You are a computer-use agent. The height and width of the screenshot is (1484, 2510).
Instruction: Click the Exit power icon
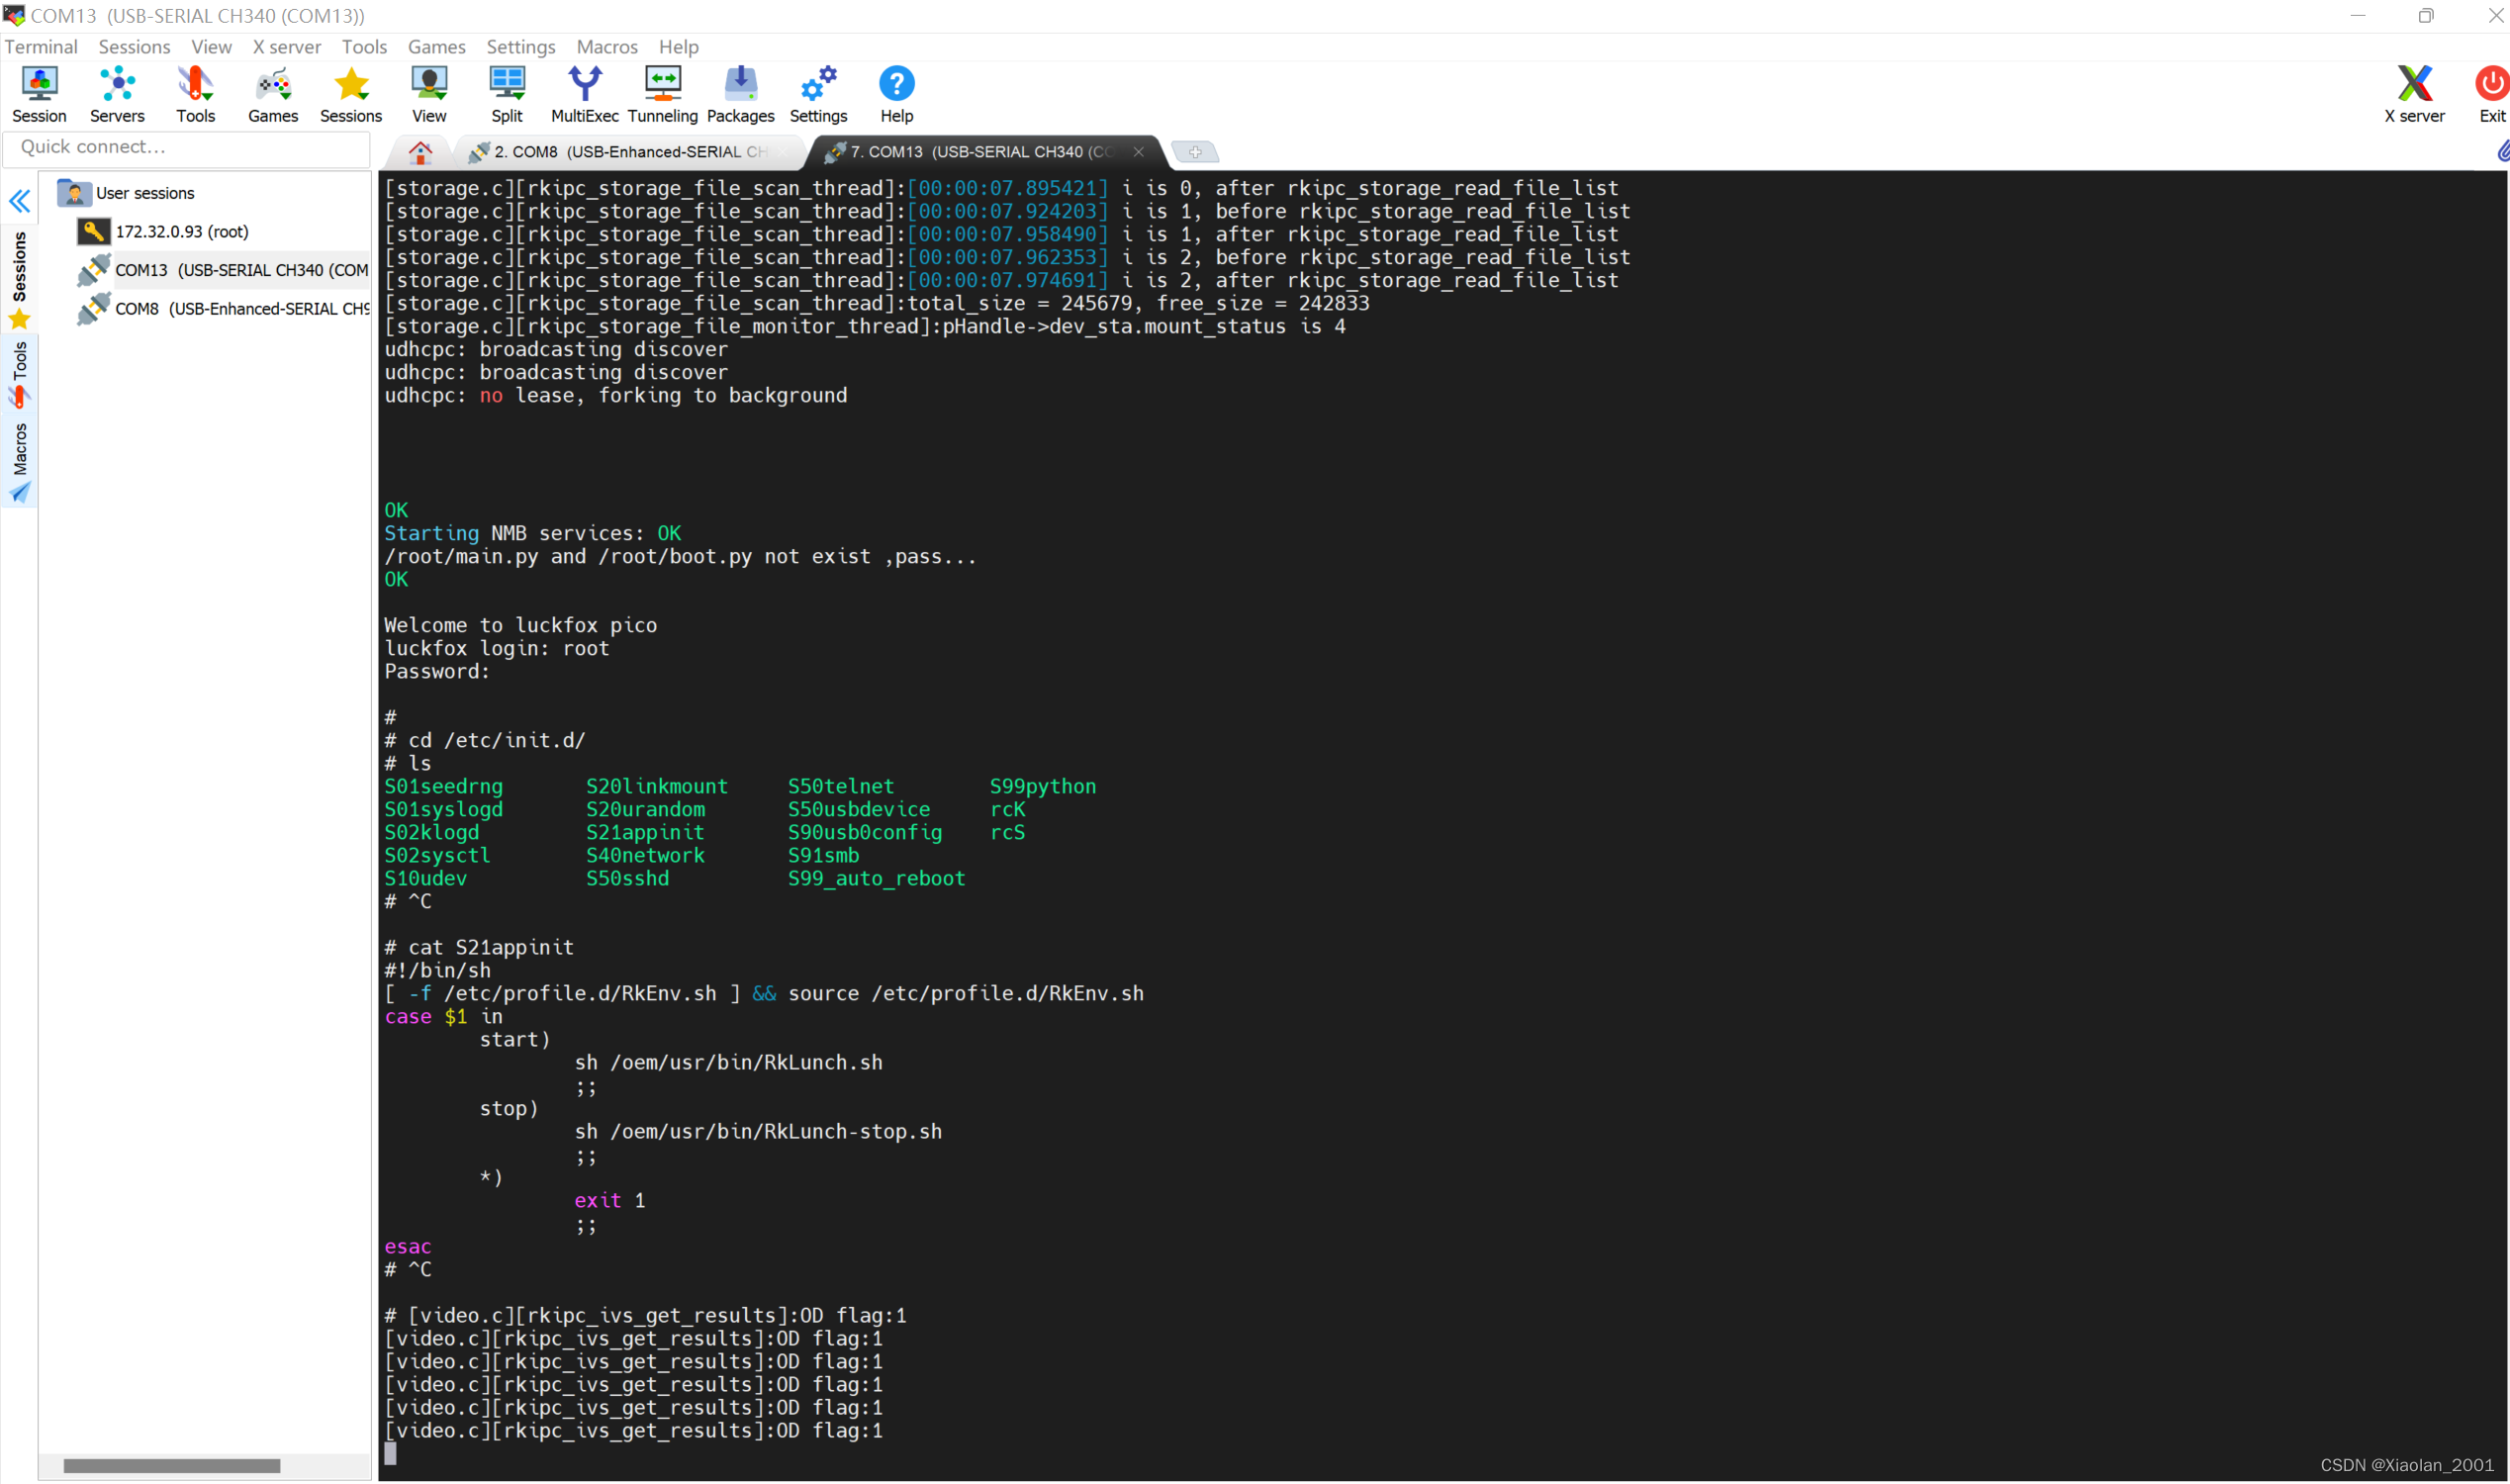pos(2491,94)
